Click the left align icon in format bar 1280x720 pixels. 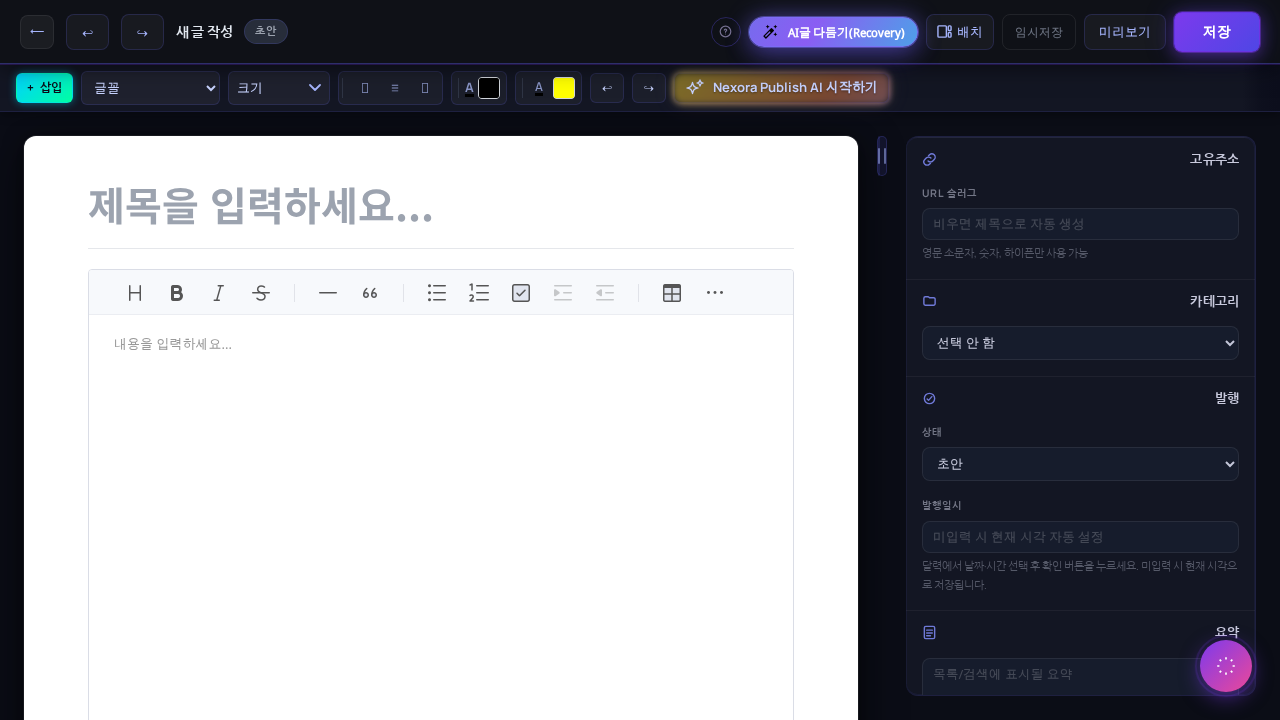365,88
